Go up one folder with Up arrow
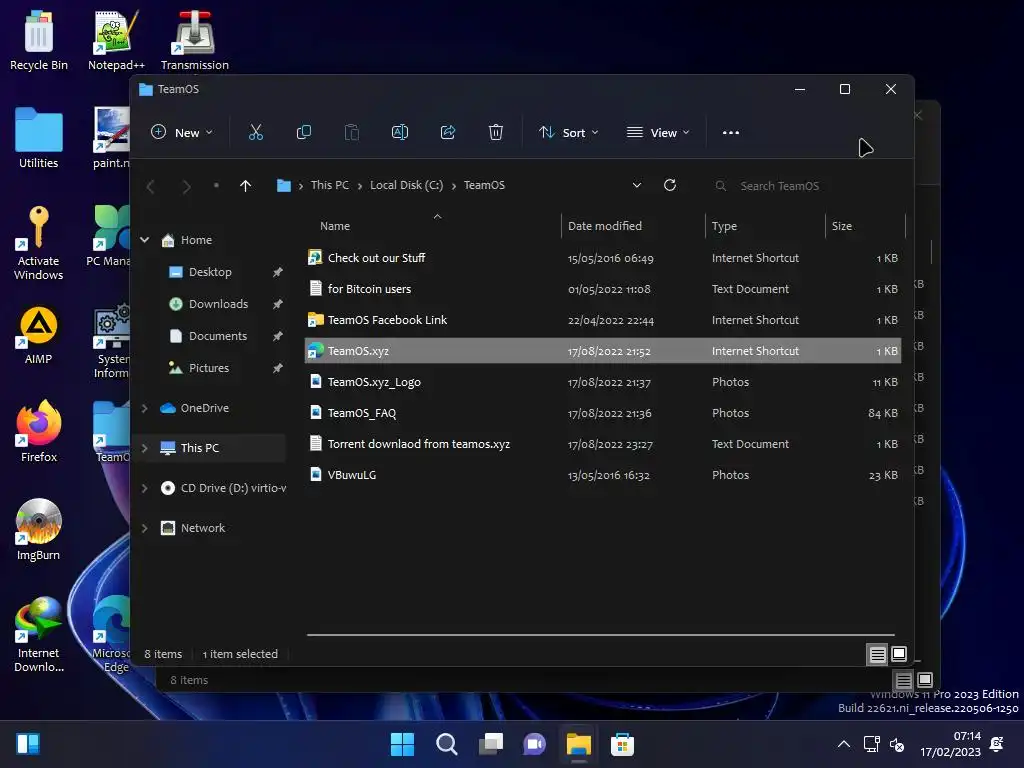This screenshot has height=768, width=1024. pos(246,186)
